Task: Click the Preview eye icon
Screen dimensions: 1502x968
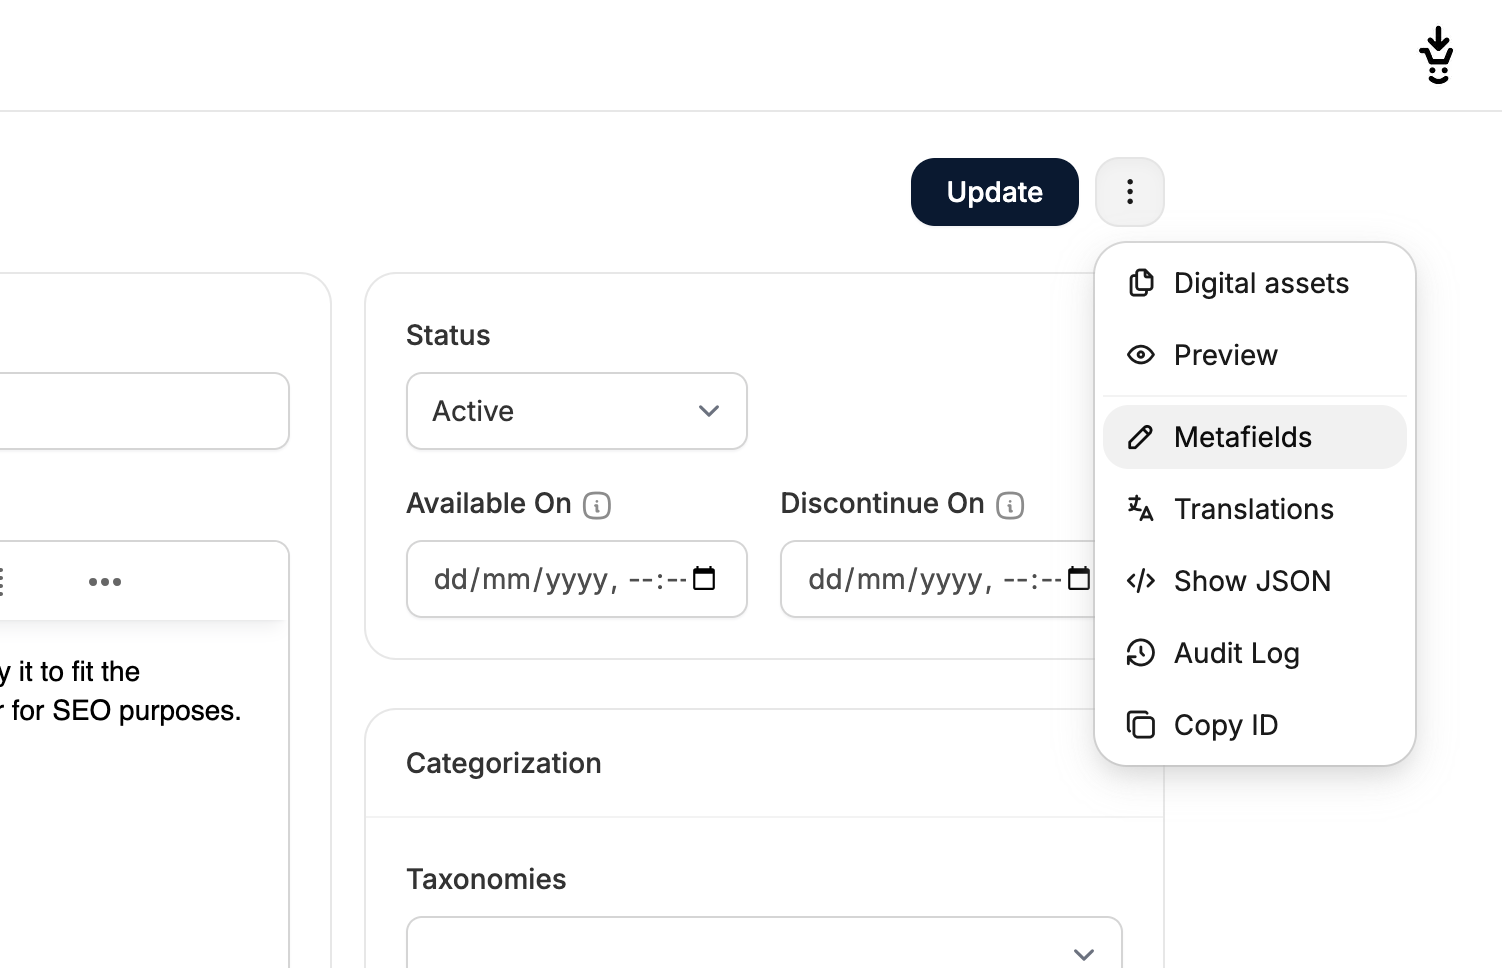Action: (x=1141, y=355)
